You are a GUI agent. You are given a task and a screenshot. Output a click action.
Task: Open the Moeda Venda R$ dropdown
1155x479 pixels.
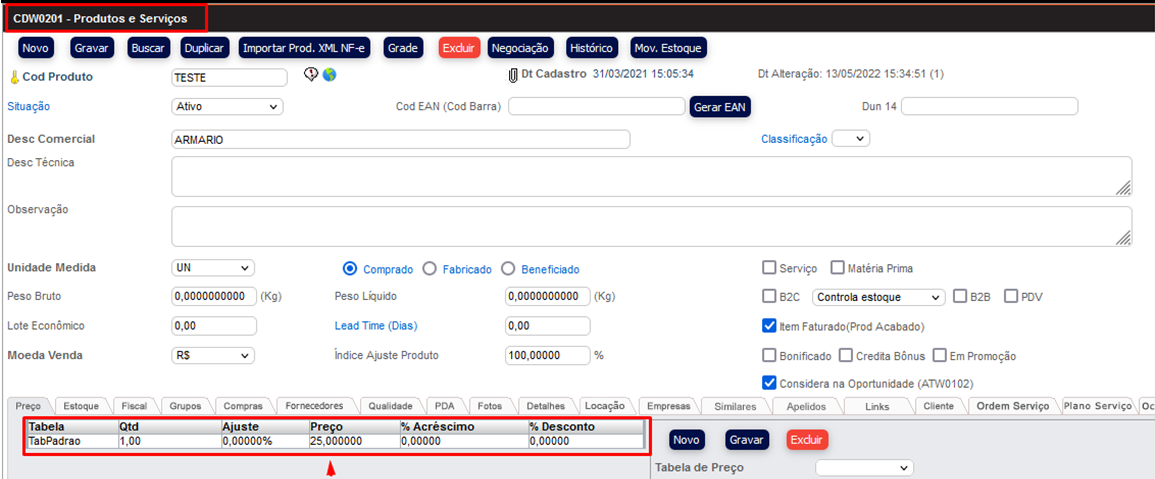click(213, 355)
